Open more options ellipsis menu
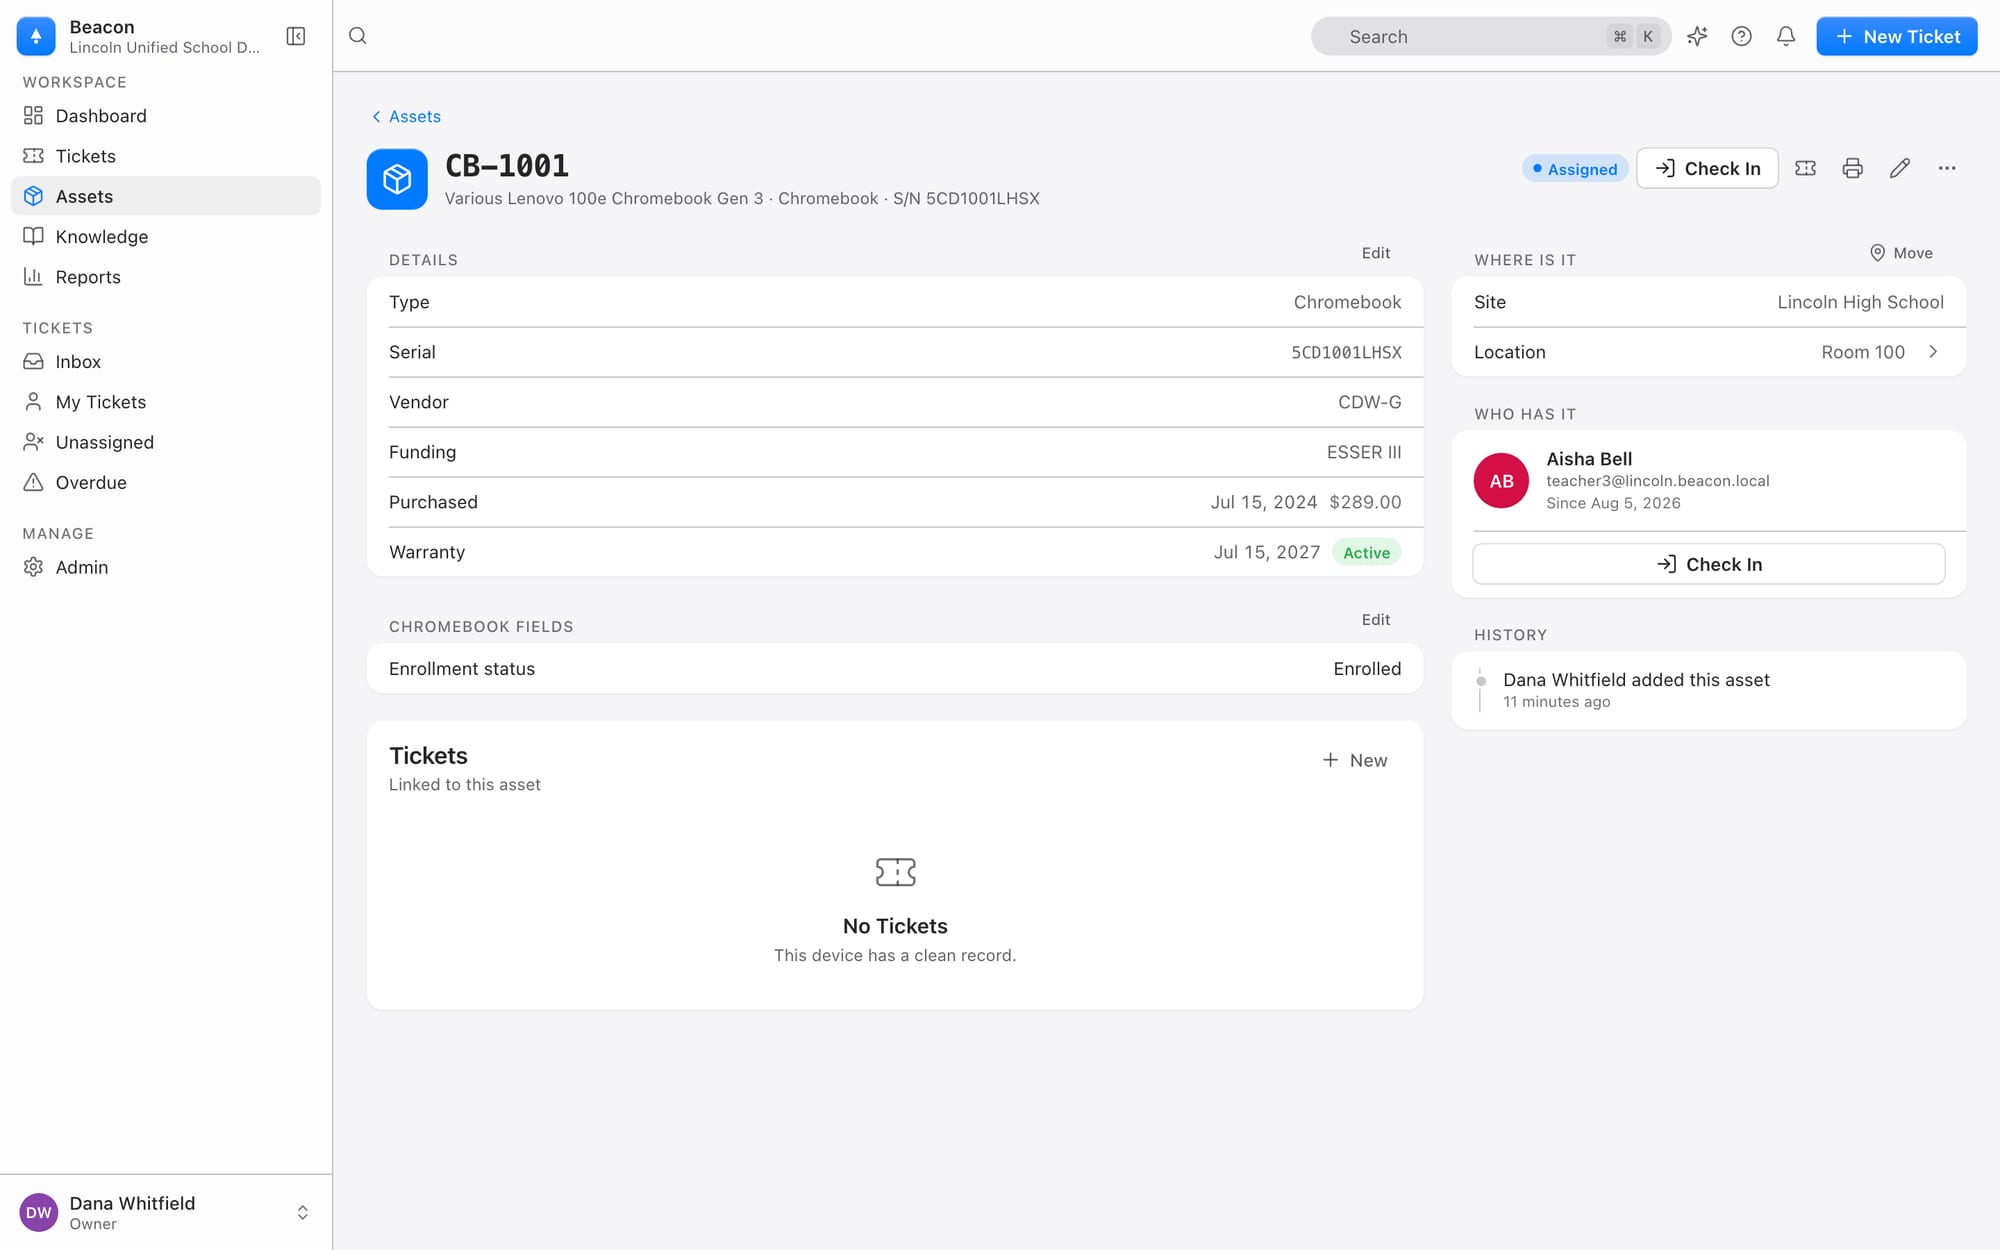This screenshot has width=2000, height=1250. [1946, 168]
